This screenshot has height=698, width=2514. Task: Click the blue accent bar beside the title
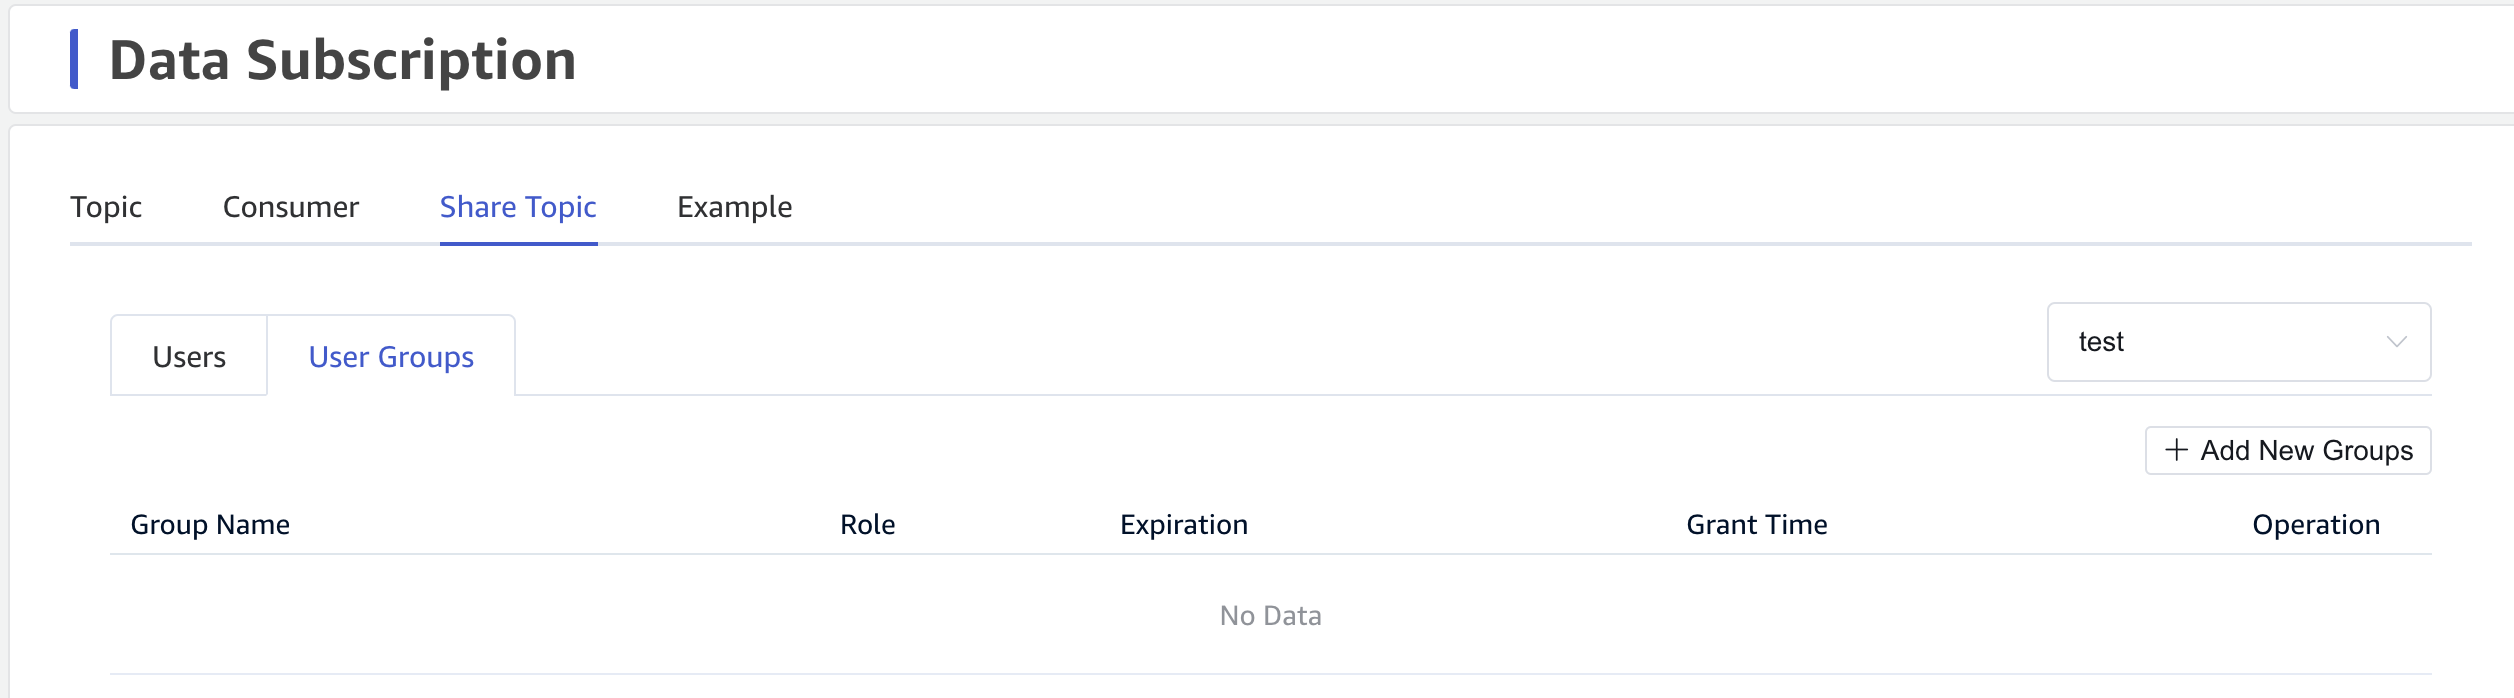[74, 59]
